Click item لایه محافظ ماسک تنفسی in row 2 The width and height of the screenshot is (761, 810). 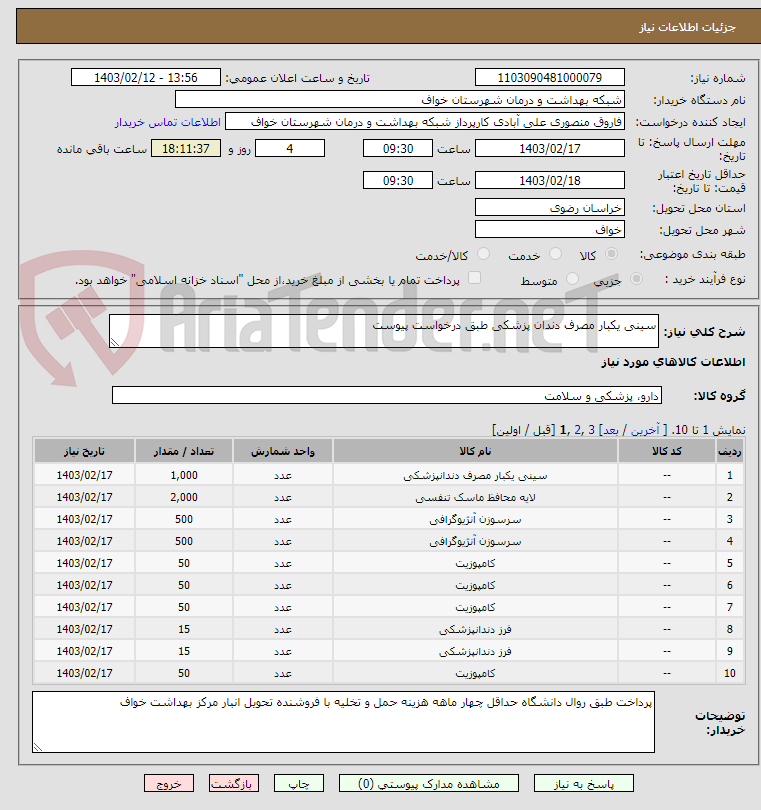475,497
